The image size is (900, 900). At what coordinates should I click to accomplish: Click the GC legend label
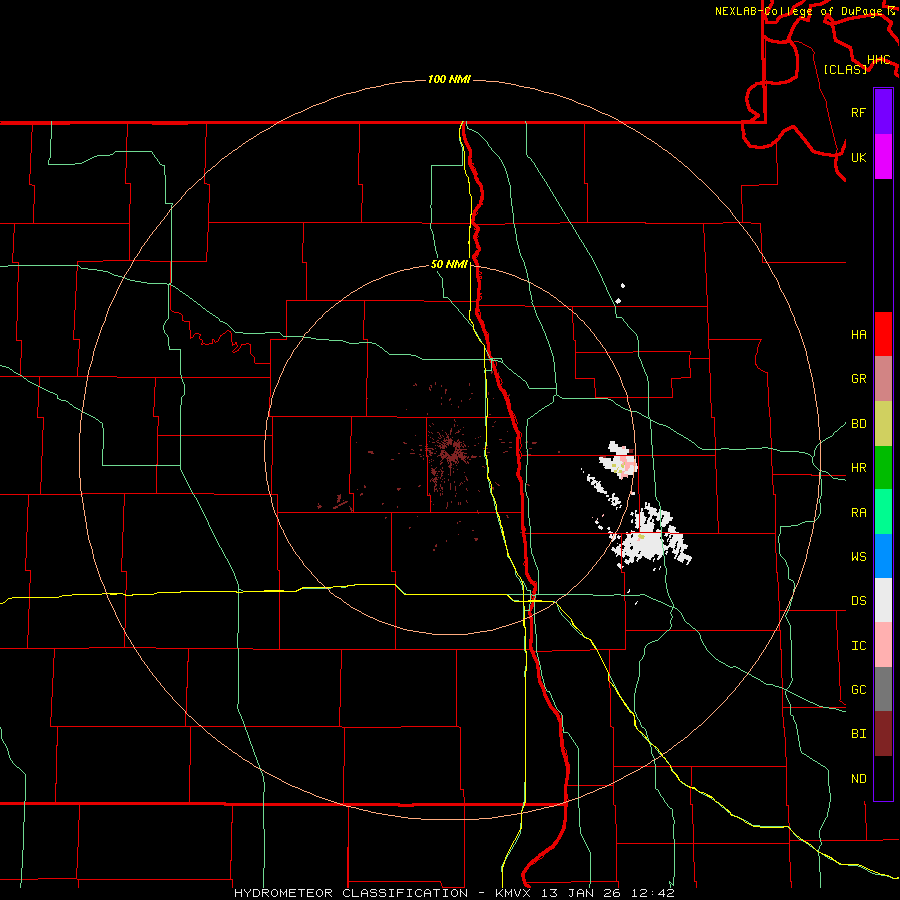858,690
